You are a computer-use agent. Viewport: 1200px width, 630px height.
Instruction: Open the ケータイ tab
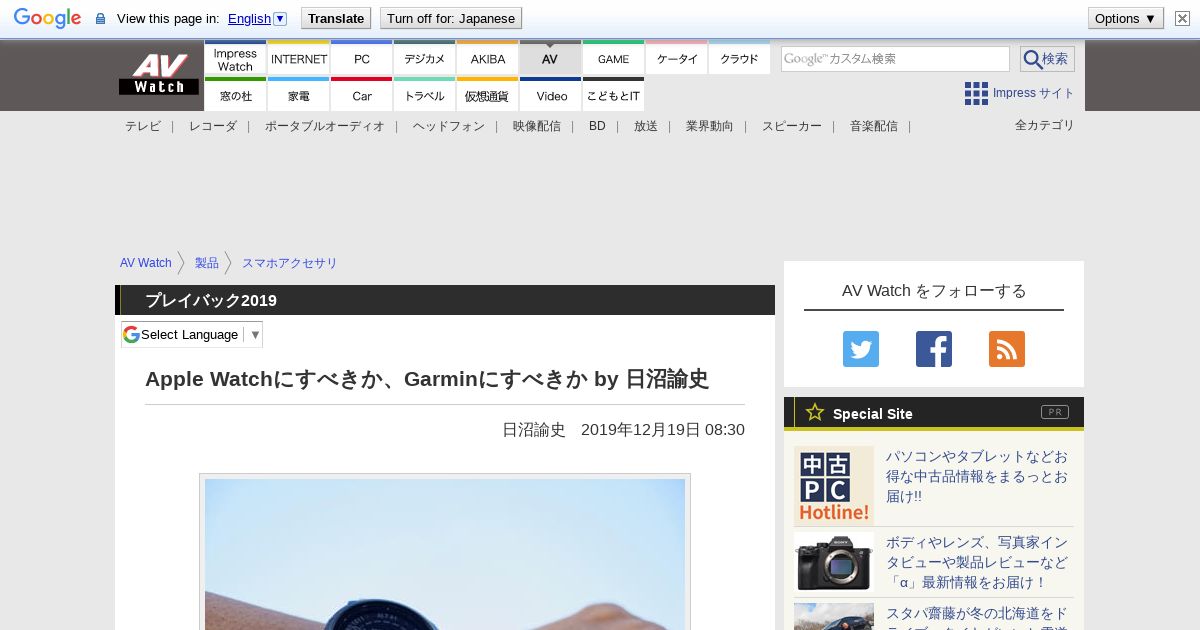pos(677,59)
